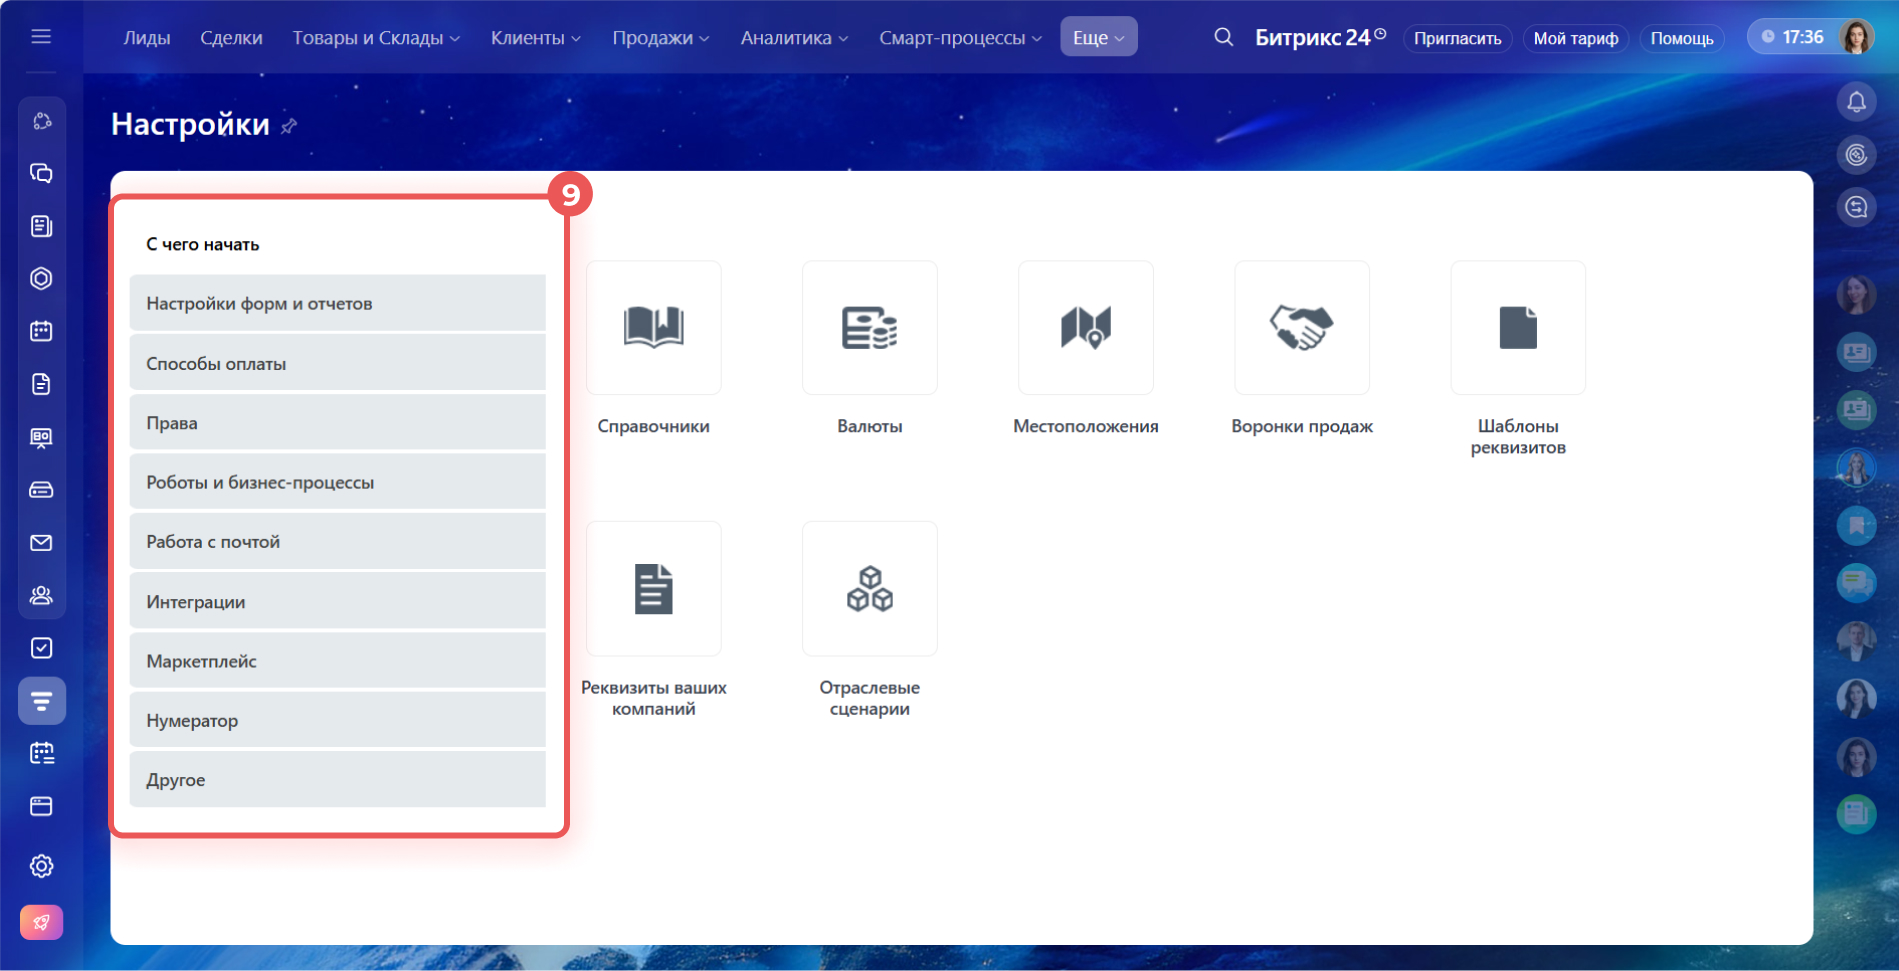Pin the Настройки page with the pin icon
Screen dimensions: 1899x971
[289, 126]
